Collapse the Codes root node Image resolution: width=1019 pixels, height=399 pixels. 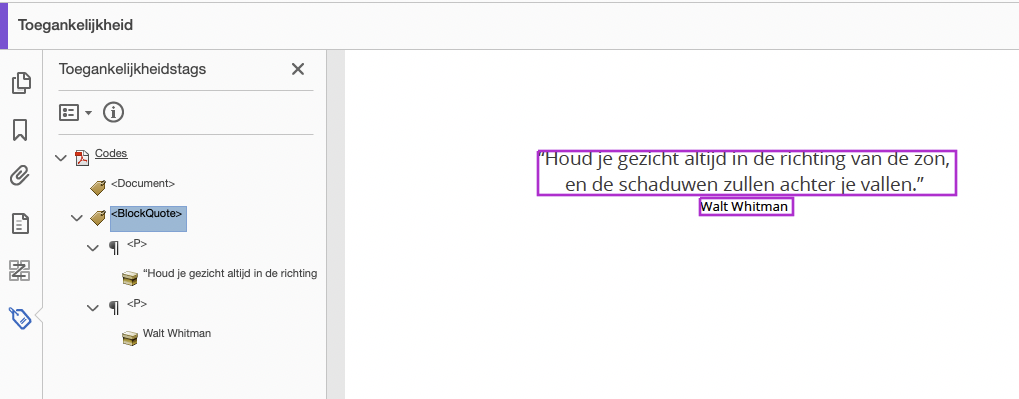click(62, 158)
